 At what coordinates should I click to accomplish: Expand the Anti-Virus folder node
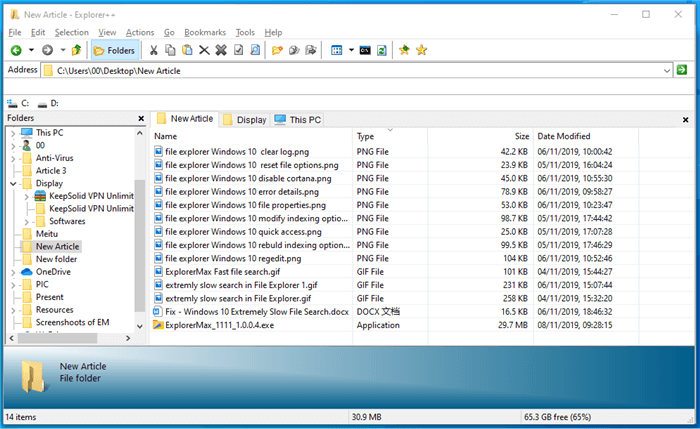[13, 158]
